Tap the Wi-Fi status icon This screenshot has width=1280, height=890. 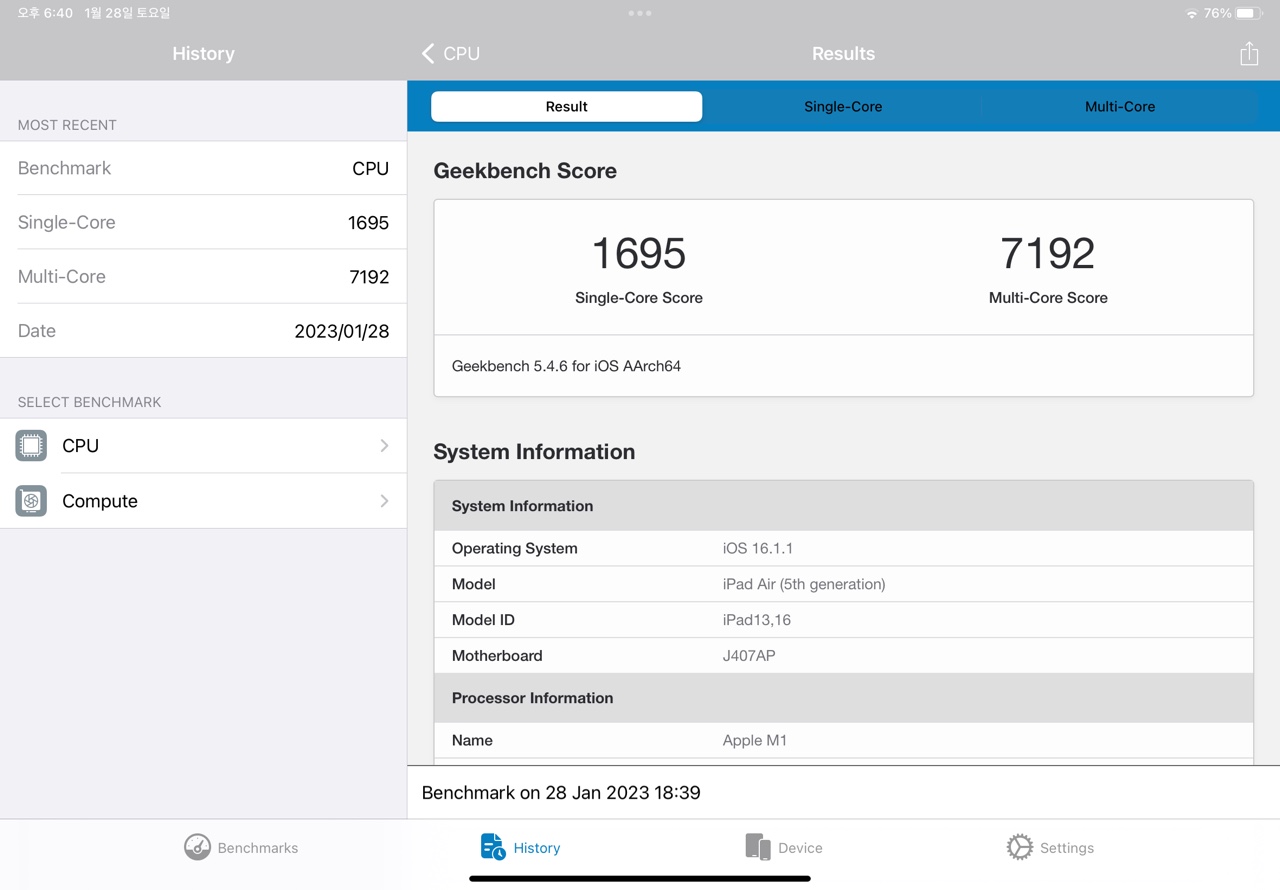pyautogui.click(x=1191, y=14)
